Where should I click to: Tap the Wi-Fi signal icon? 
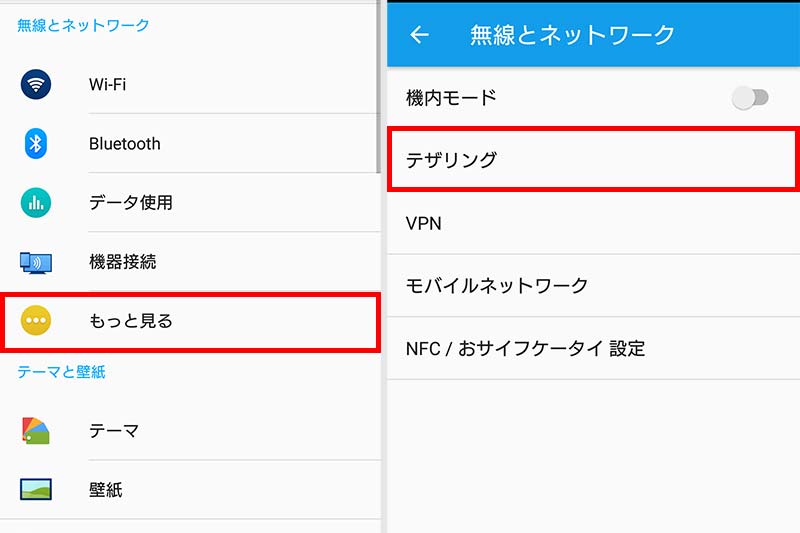pyautogui.click(x=36, y=84)
